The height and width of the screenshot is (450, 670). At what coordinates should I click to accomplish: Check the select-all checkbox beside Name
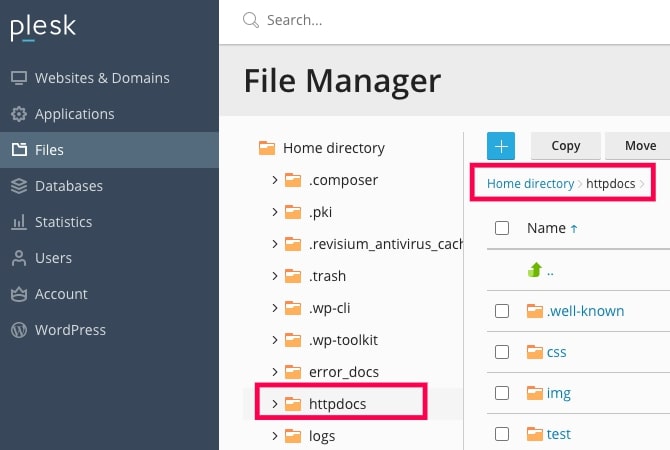[x=502, y=228]
